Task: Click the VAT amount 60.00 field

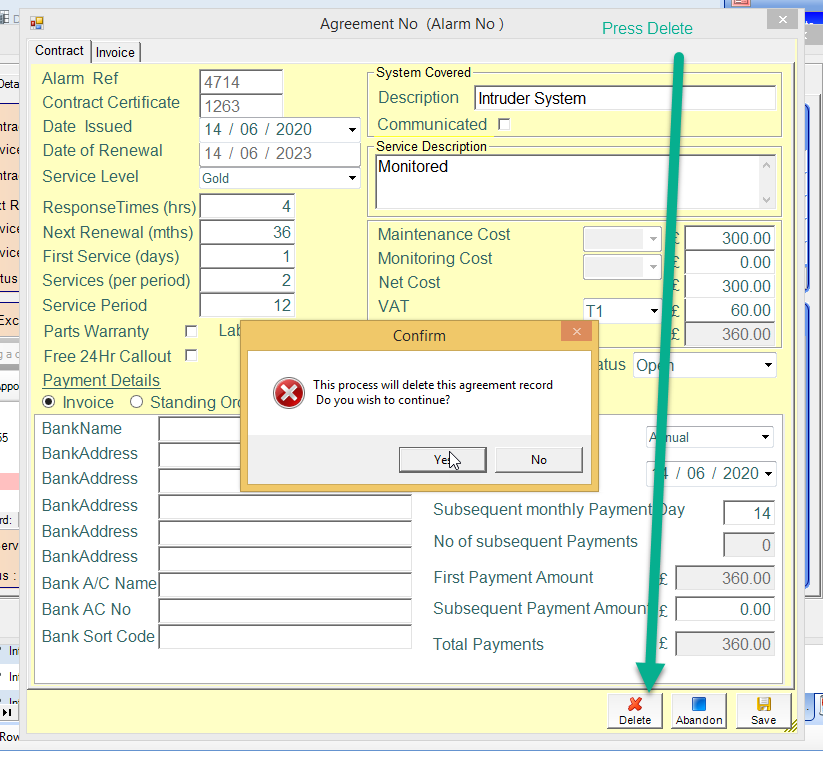Action: pyautogui.click(x=730, y=310)
